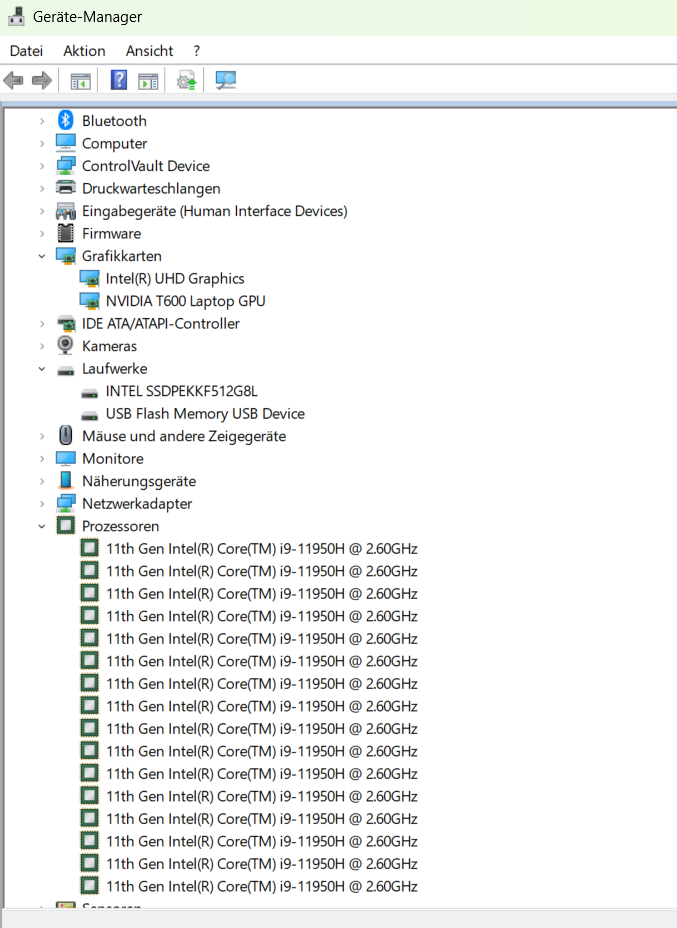Open Help via the blue question-mark icon
Image resolution: width=677 pixels, height=928 pixels.
119,80
